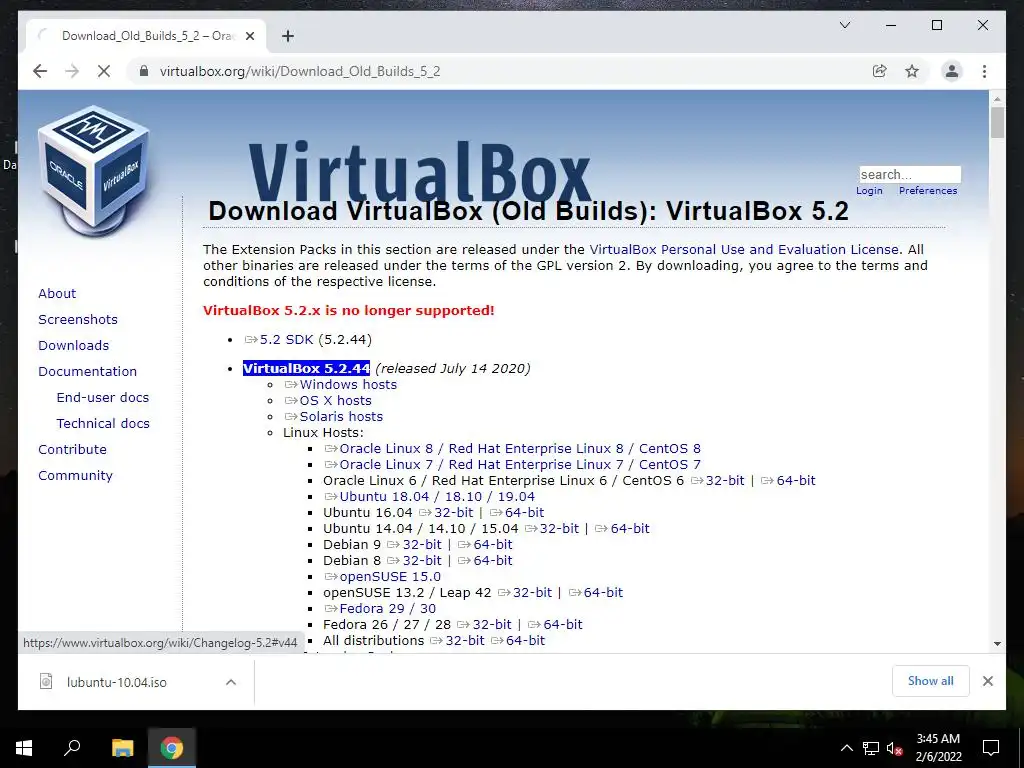Open VirtualBox Personal Use and Evaluation License link
This screenshot has height=768, width=1024.
(x=744, y=249)
